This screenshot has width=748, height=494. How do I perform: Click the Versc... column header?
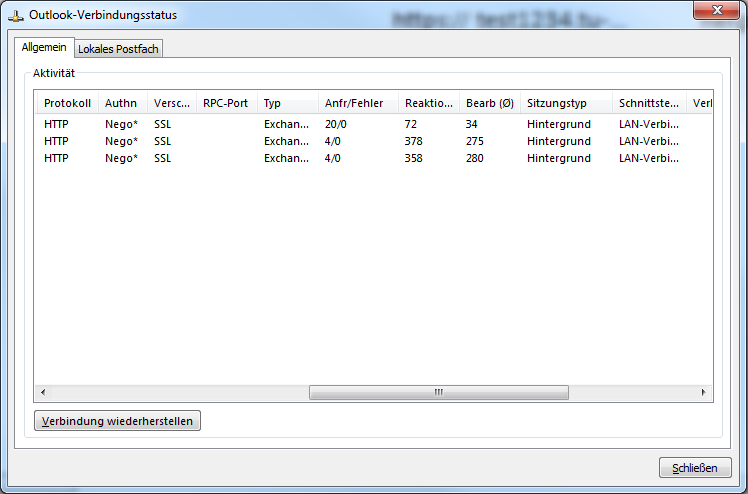(x=172, y=103)
